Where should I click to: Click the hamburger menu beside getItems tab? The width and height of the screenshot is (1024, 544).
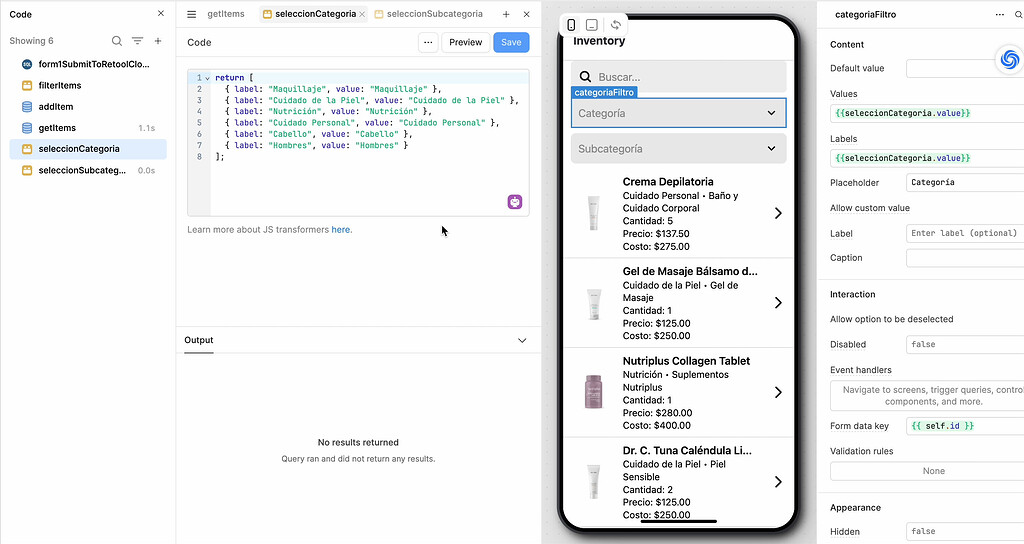click(x=192, y=14)
